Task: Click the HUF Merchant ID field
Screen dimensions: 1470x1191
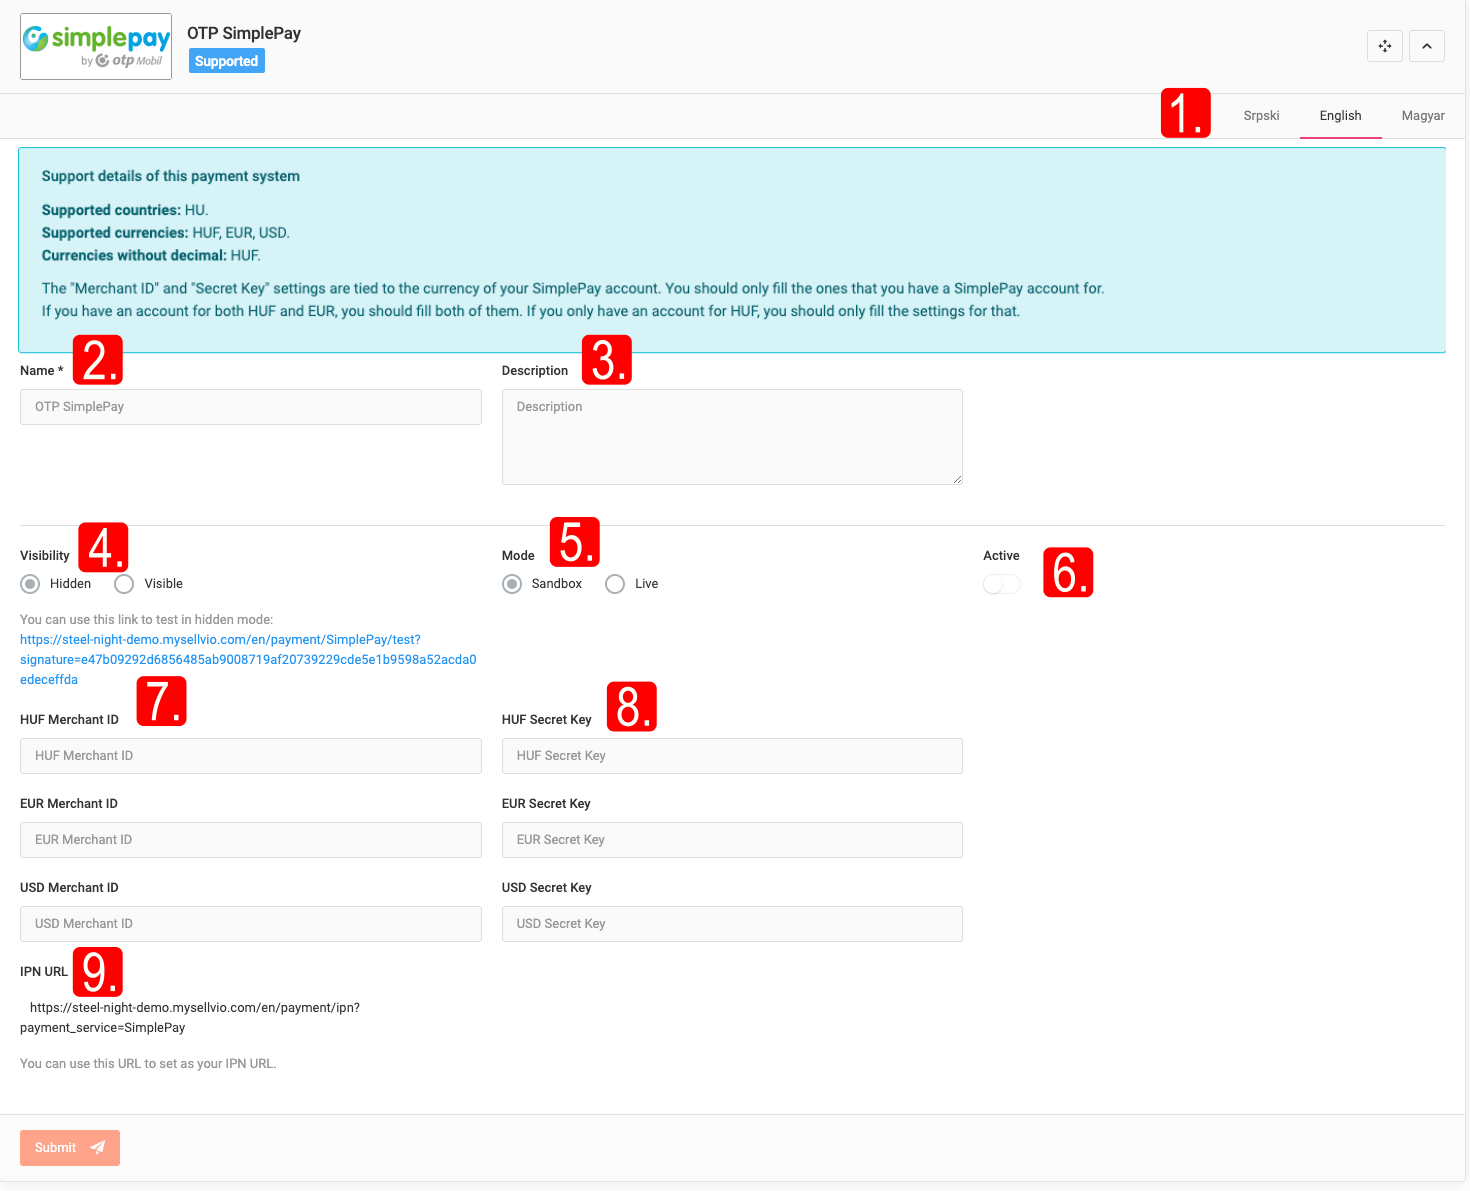Action: pos(250,756)
